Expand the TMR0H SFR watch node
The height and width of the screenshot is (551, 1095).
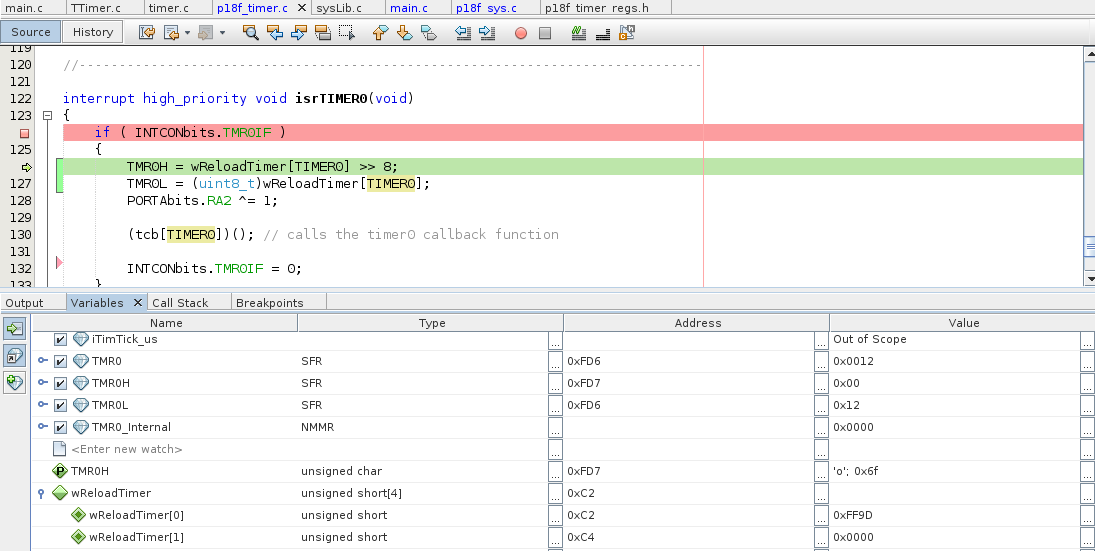pyautogui.click(x=43, y=383)
